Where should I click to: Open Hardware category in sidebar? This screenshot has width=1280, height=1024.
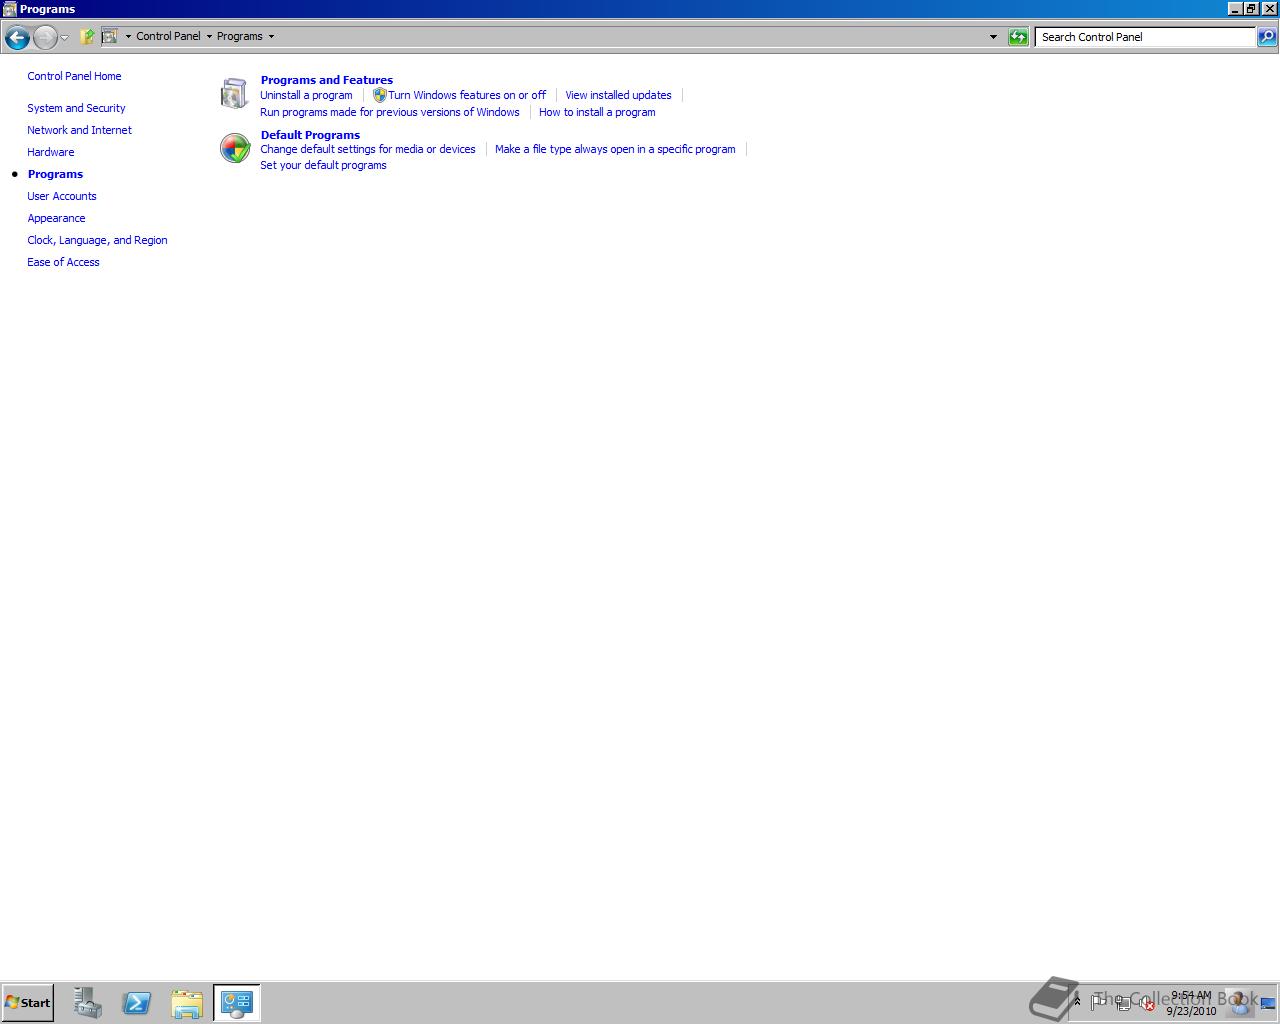(50, 152)
